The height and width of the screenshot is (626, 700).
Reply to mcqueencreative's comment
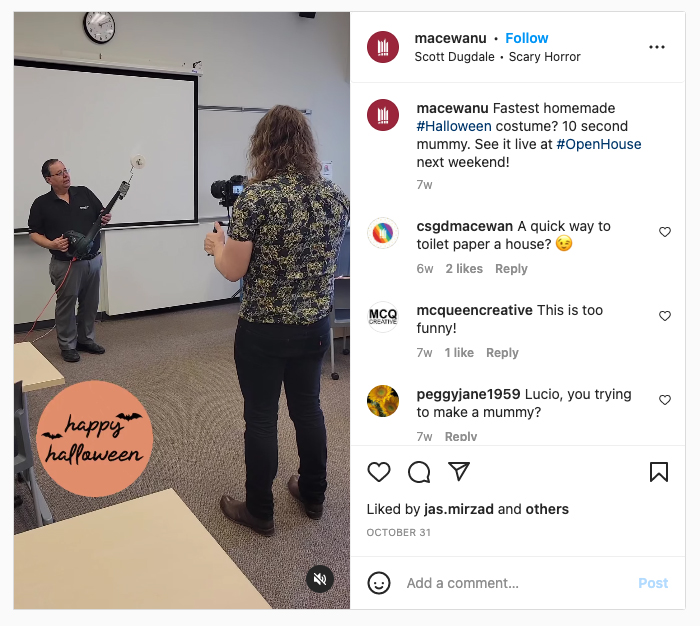pos(502,353)
